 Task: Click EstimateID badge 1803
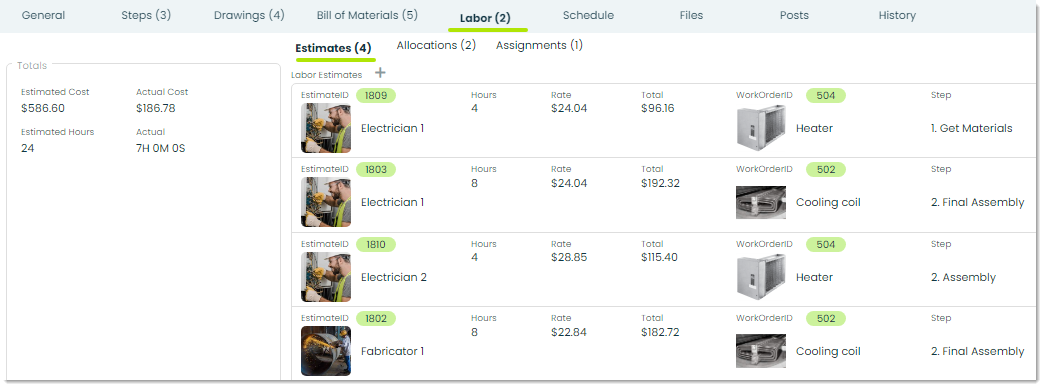[x=376, y=170]
